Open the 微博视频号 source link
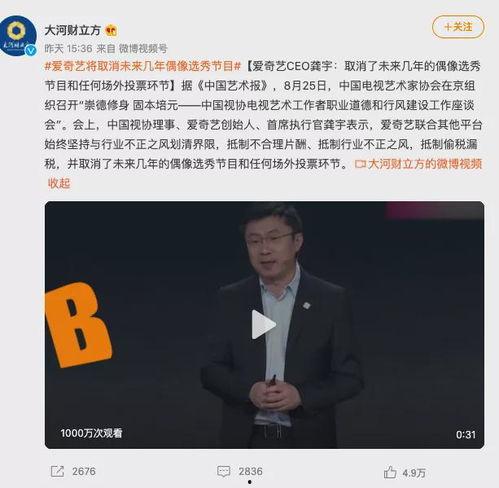 [143, 49]
